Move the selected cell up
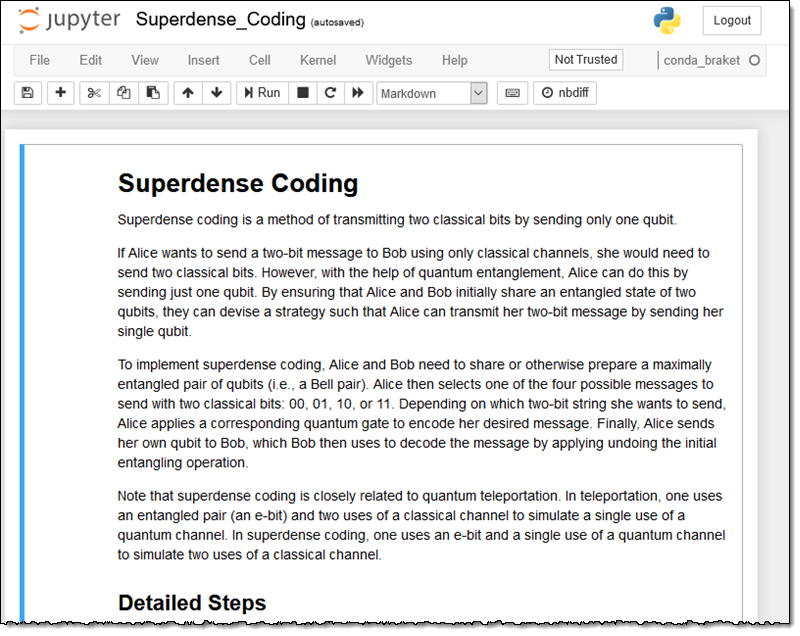This screenshot has width=800, height=636. [x=188, y=93]
